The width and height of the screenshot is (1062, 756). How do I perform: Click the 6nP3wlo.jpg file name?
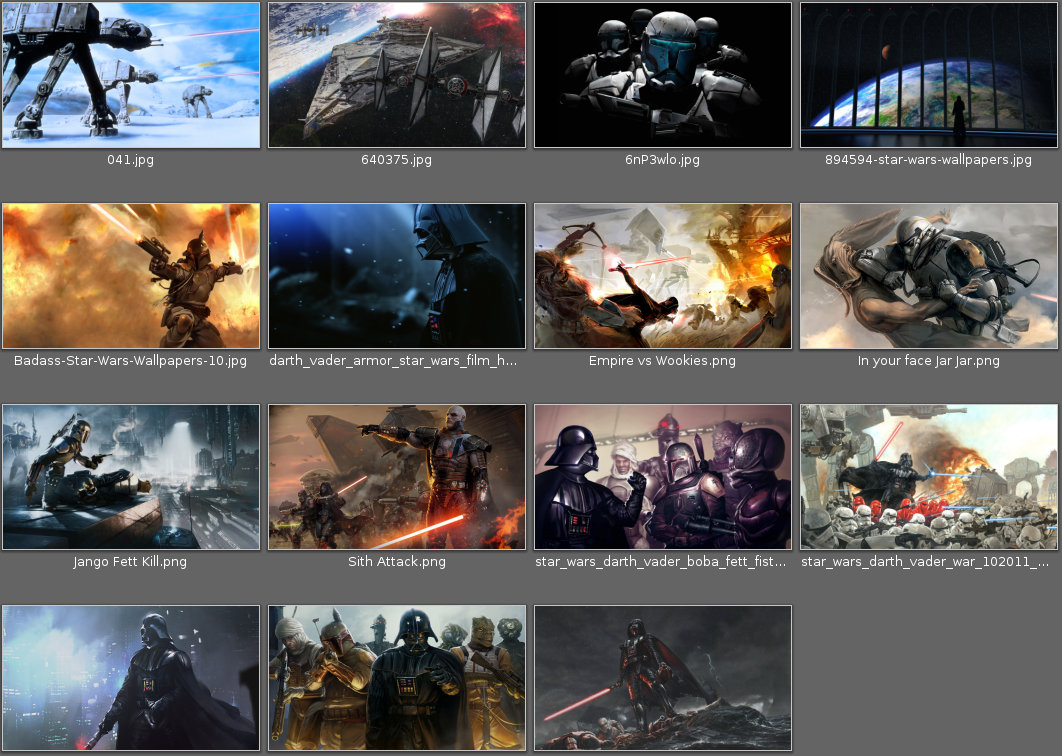click(x=662, y=160)
